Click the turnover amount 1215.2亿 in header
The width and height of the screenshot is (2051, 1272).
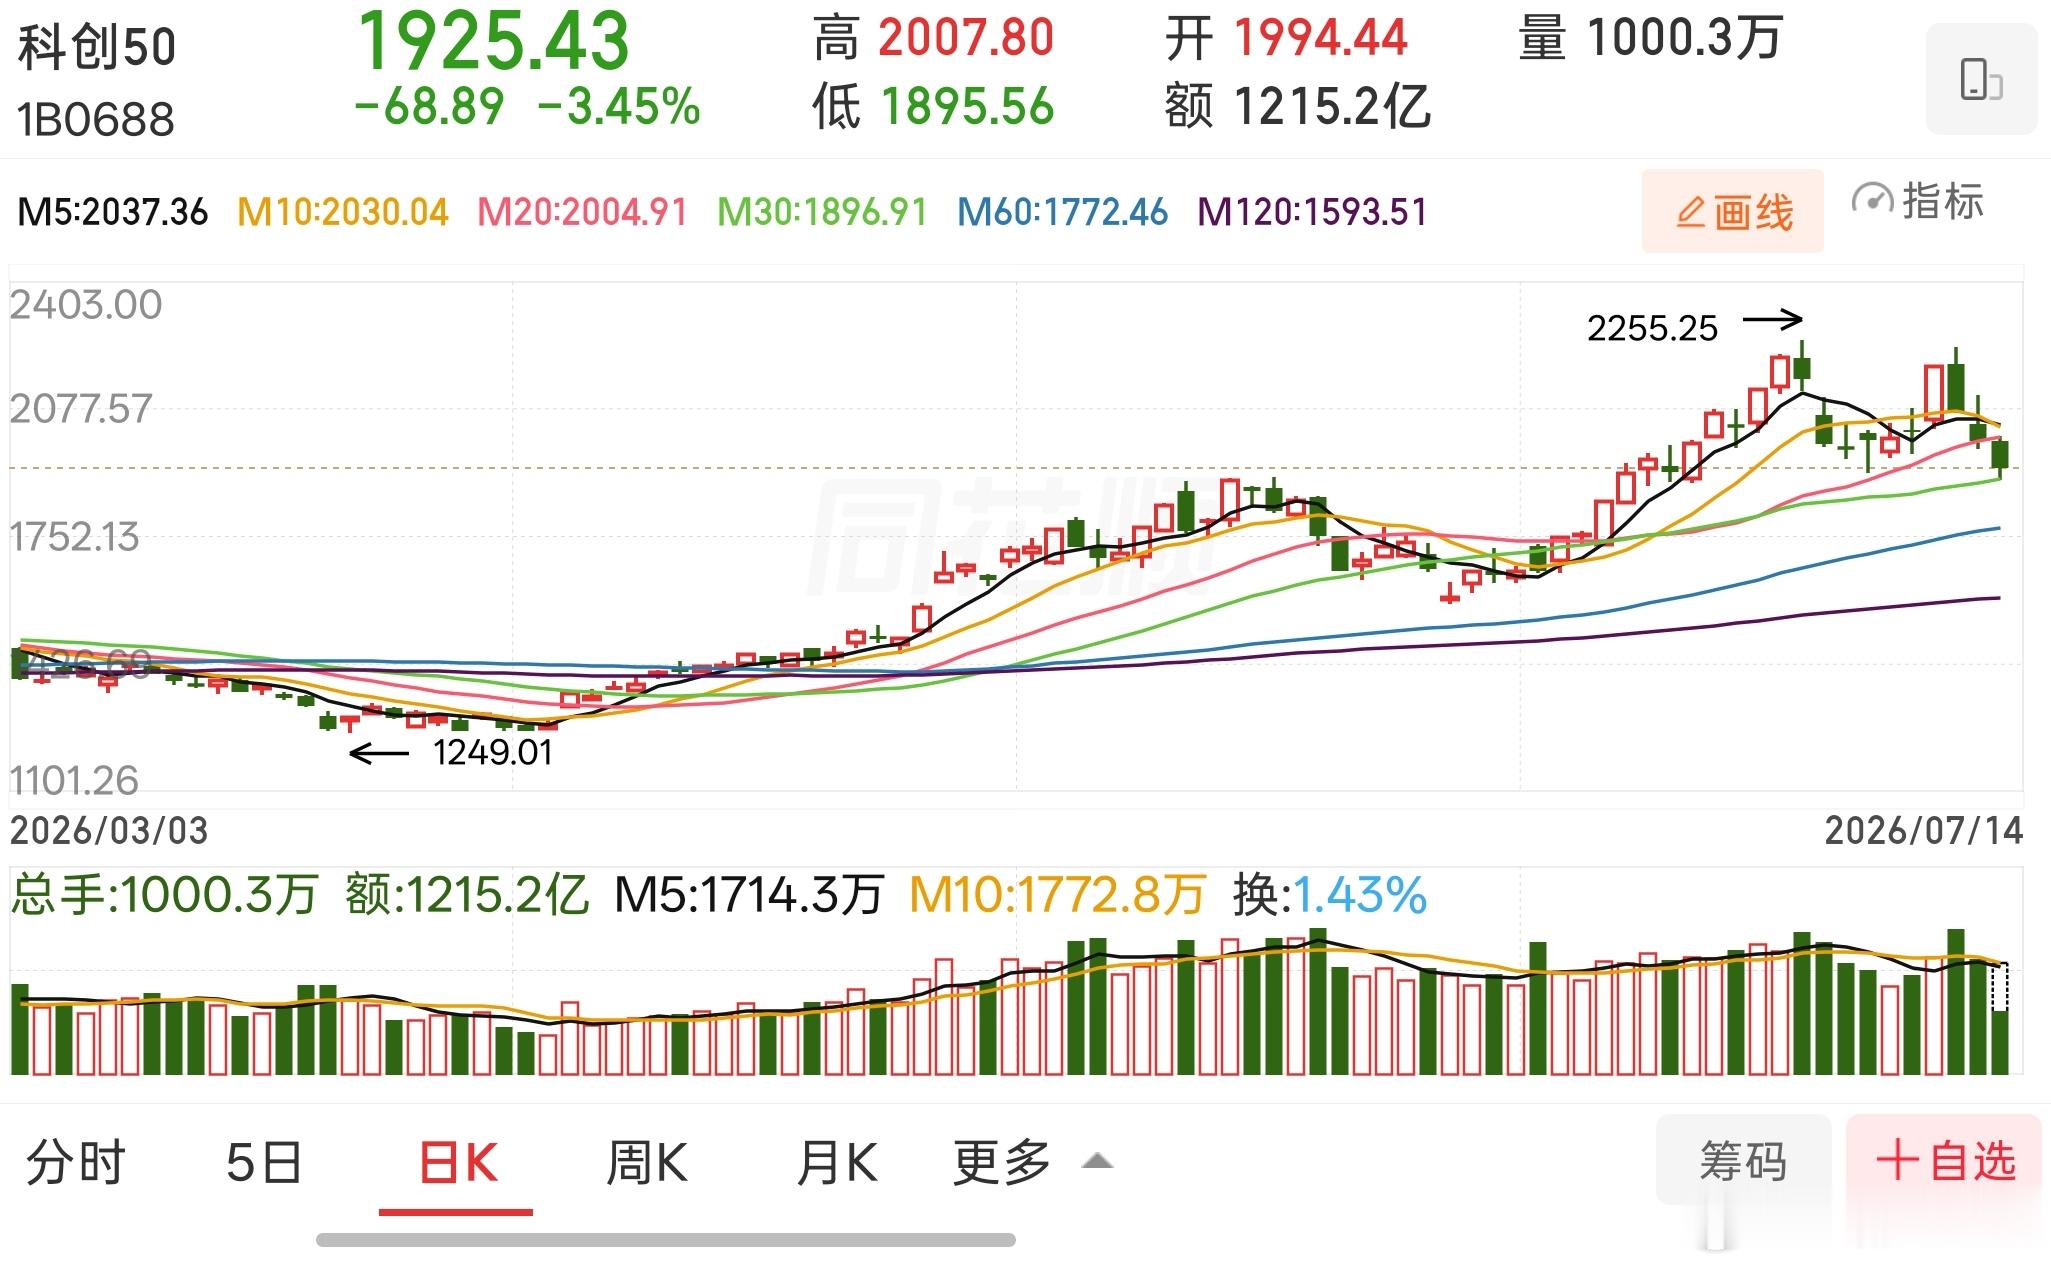[1332, 106]
